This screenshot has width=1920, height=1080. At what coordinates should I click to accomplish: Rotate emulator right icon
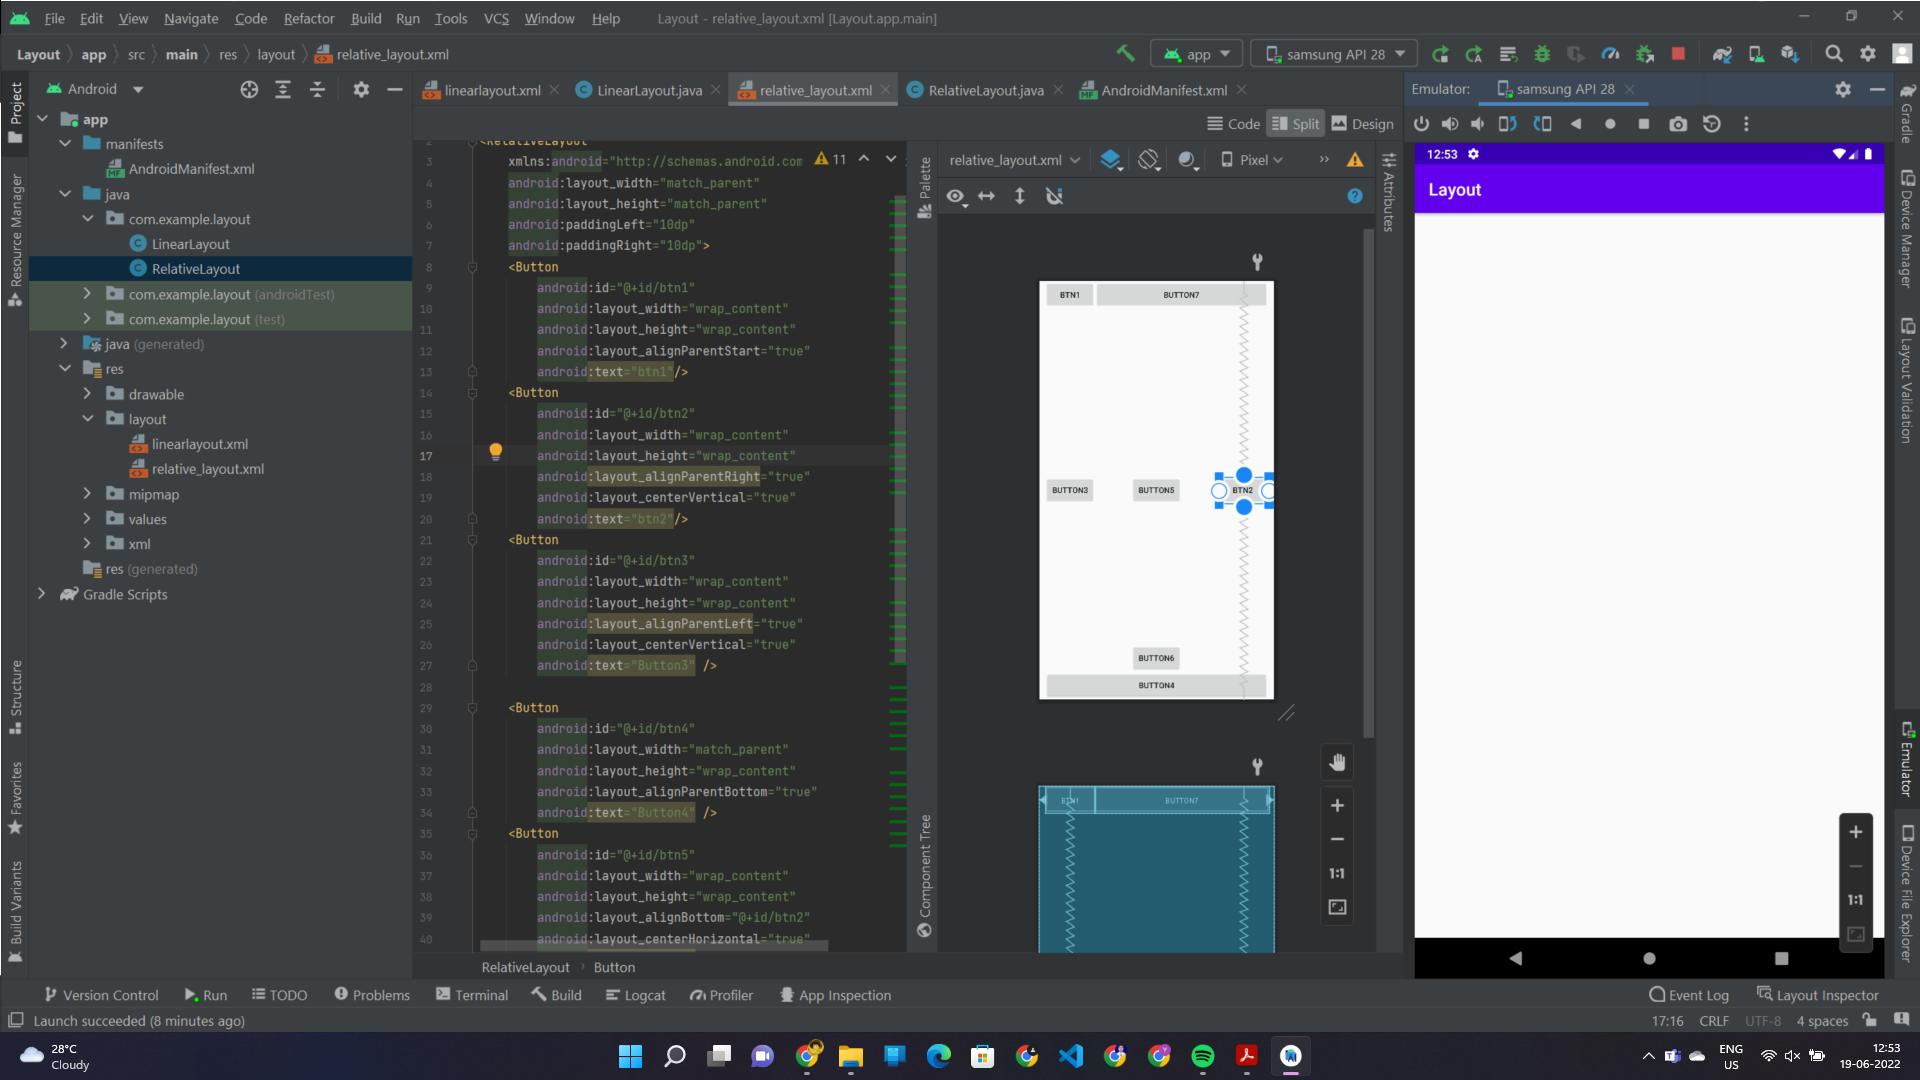click(x=1543, y=124)
